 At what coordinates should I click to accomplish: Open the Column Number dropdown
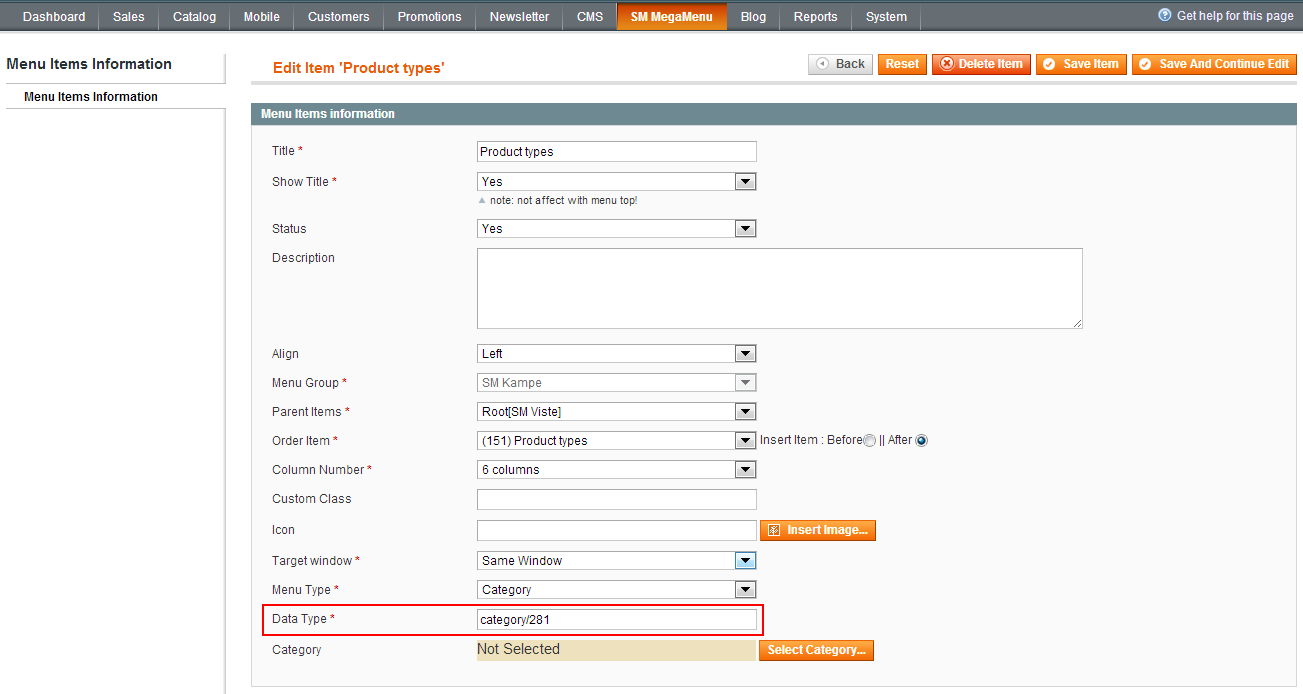click(617, 470)
